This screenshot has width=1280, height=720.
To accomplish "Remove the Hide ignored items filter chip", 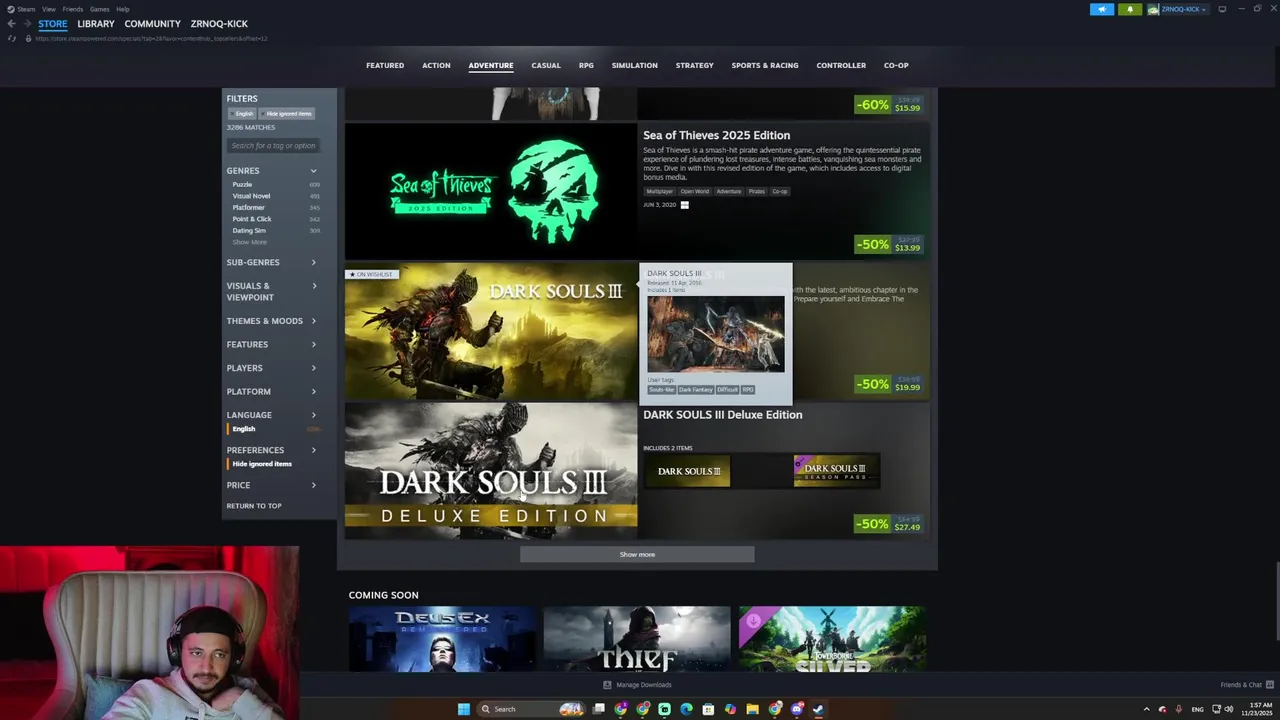I will [288, 114].
